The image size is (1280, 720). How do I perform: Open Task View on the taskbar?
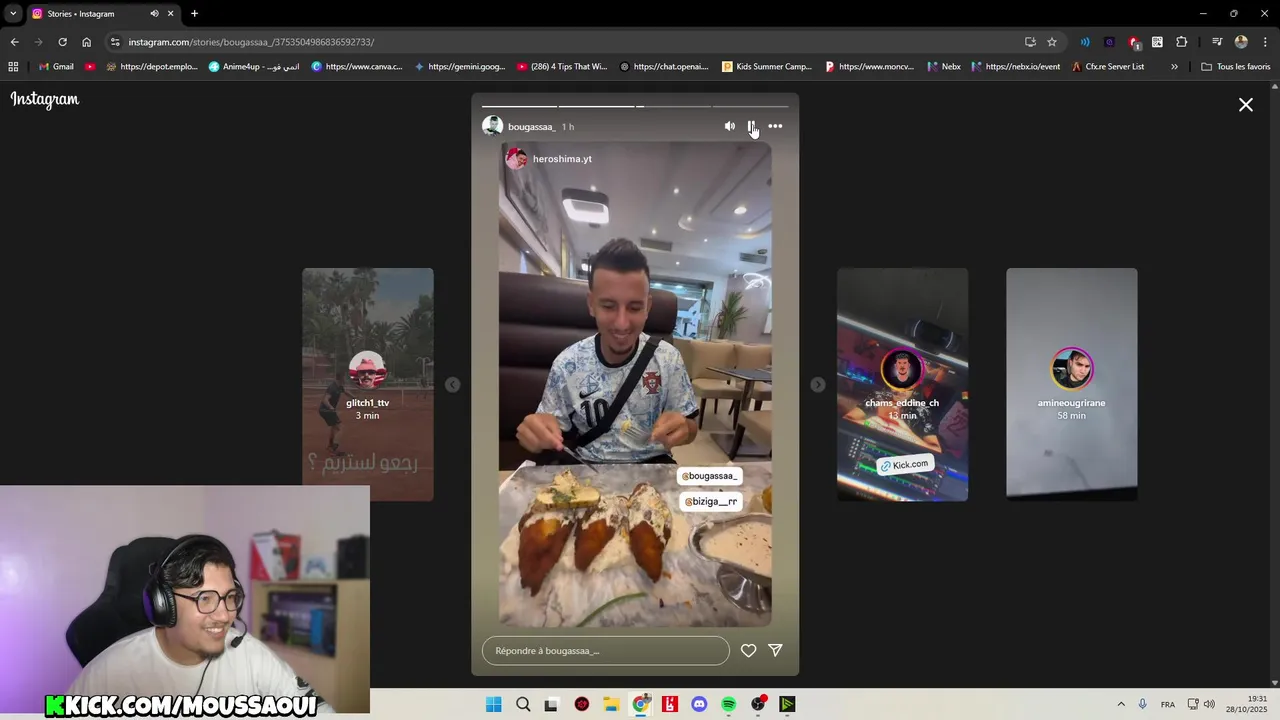click(x=551, y=704)
